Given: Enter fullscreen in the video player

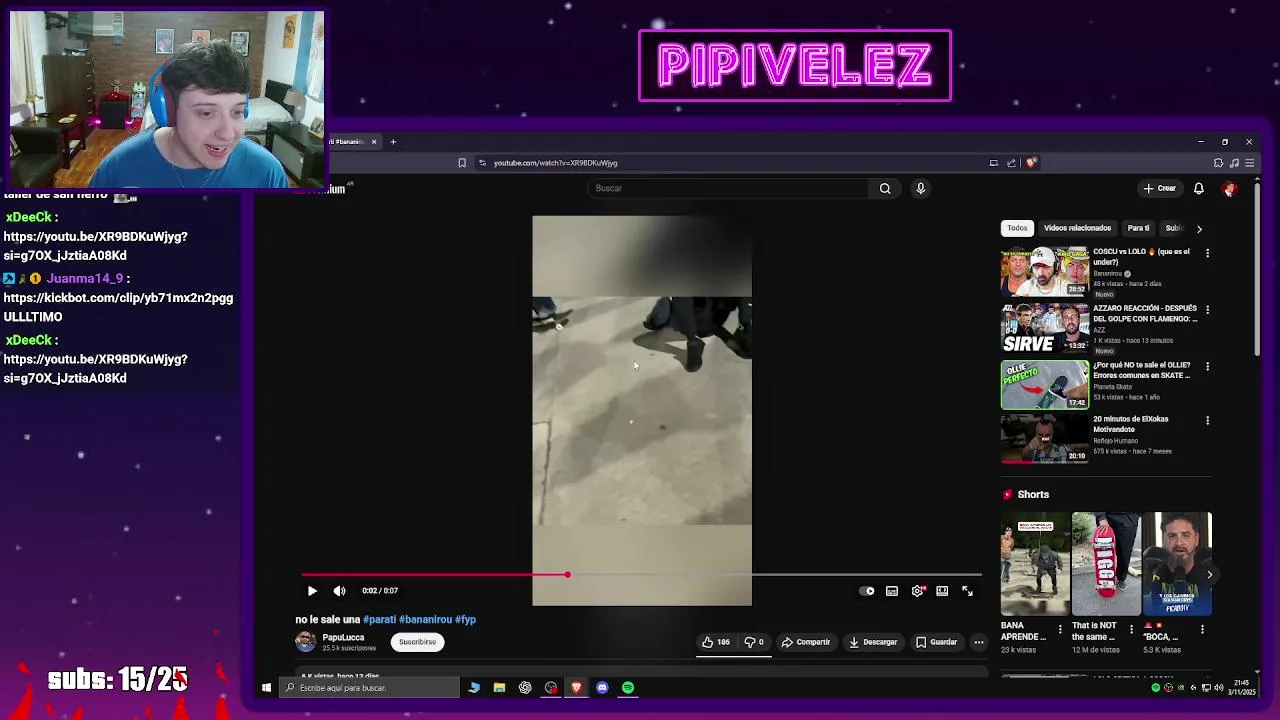Looking at the screenshot, I should pyautogui.click(x=967, y=591).
